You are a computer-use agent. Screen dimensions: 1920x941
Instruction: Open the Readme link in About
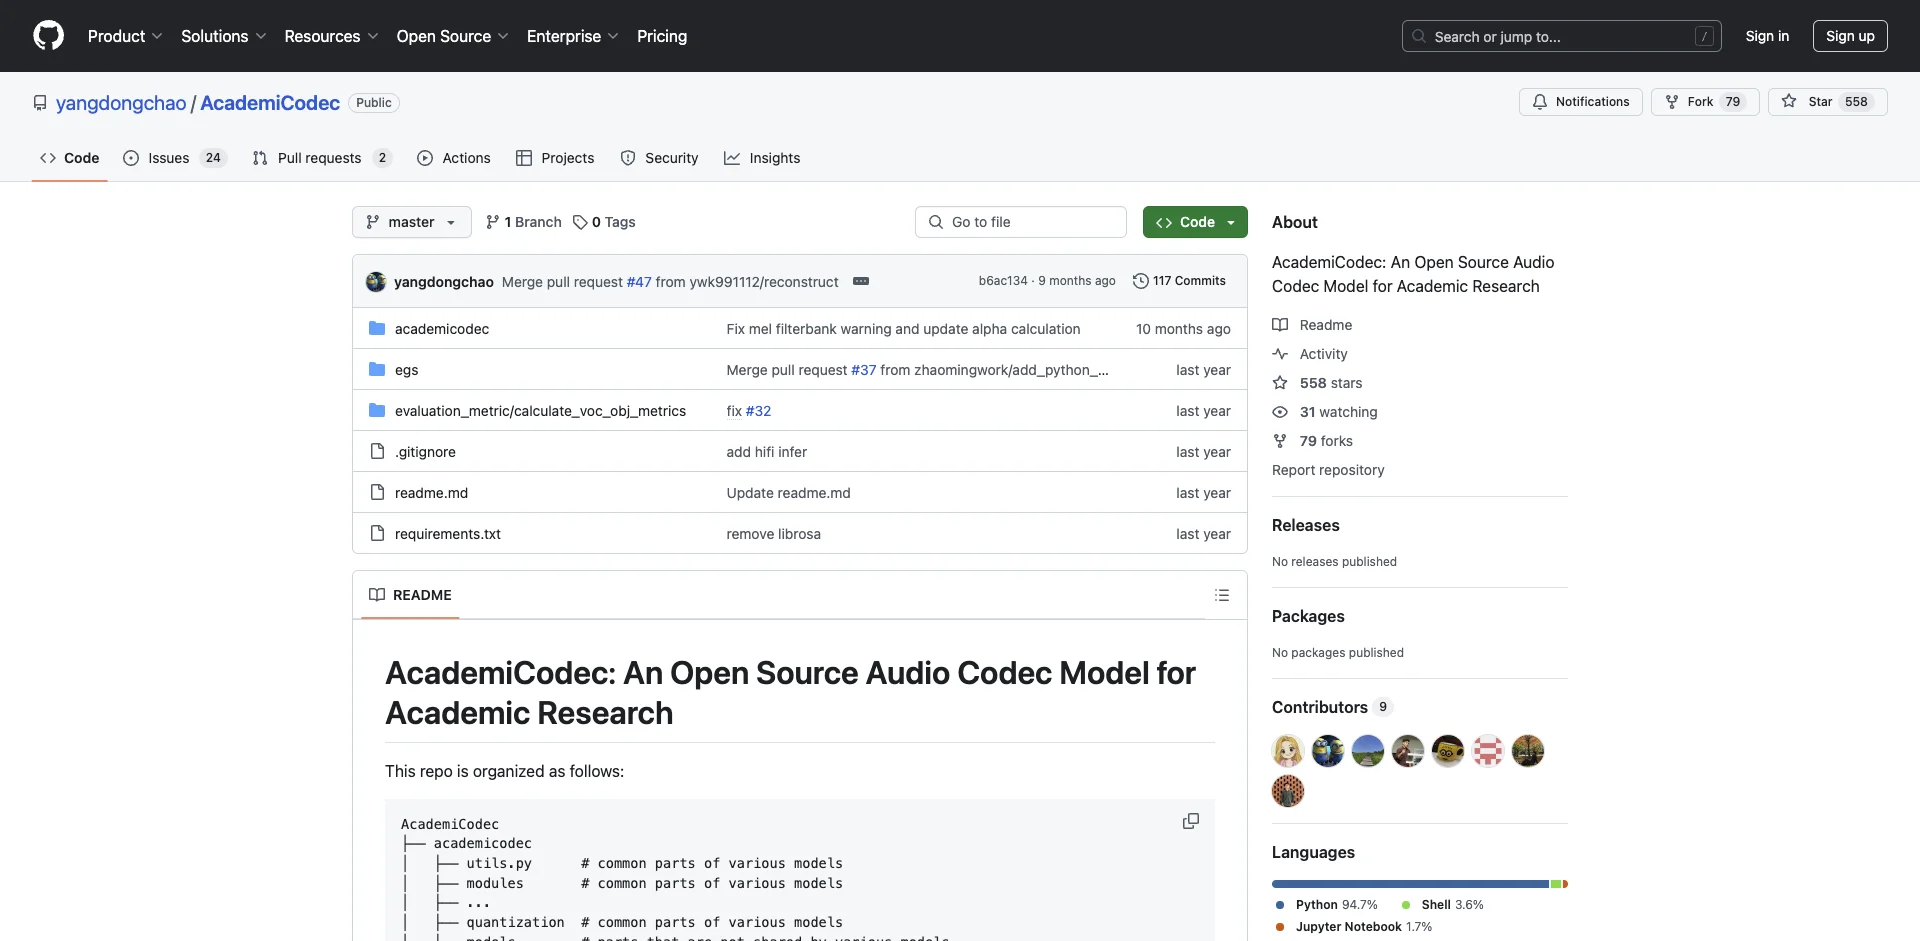point(1312,325)
